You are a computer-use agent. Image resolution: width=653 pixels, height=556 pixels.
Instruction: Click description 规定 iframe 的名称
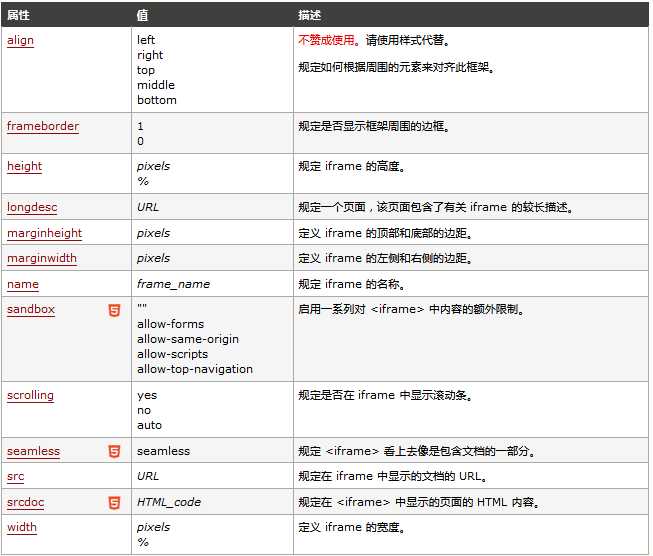351,284
